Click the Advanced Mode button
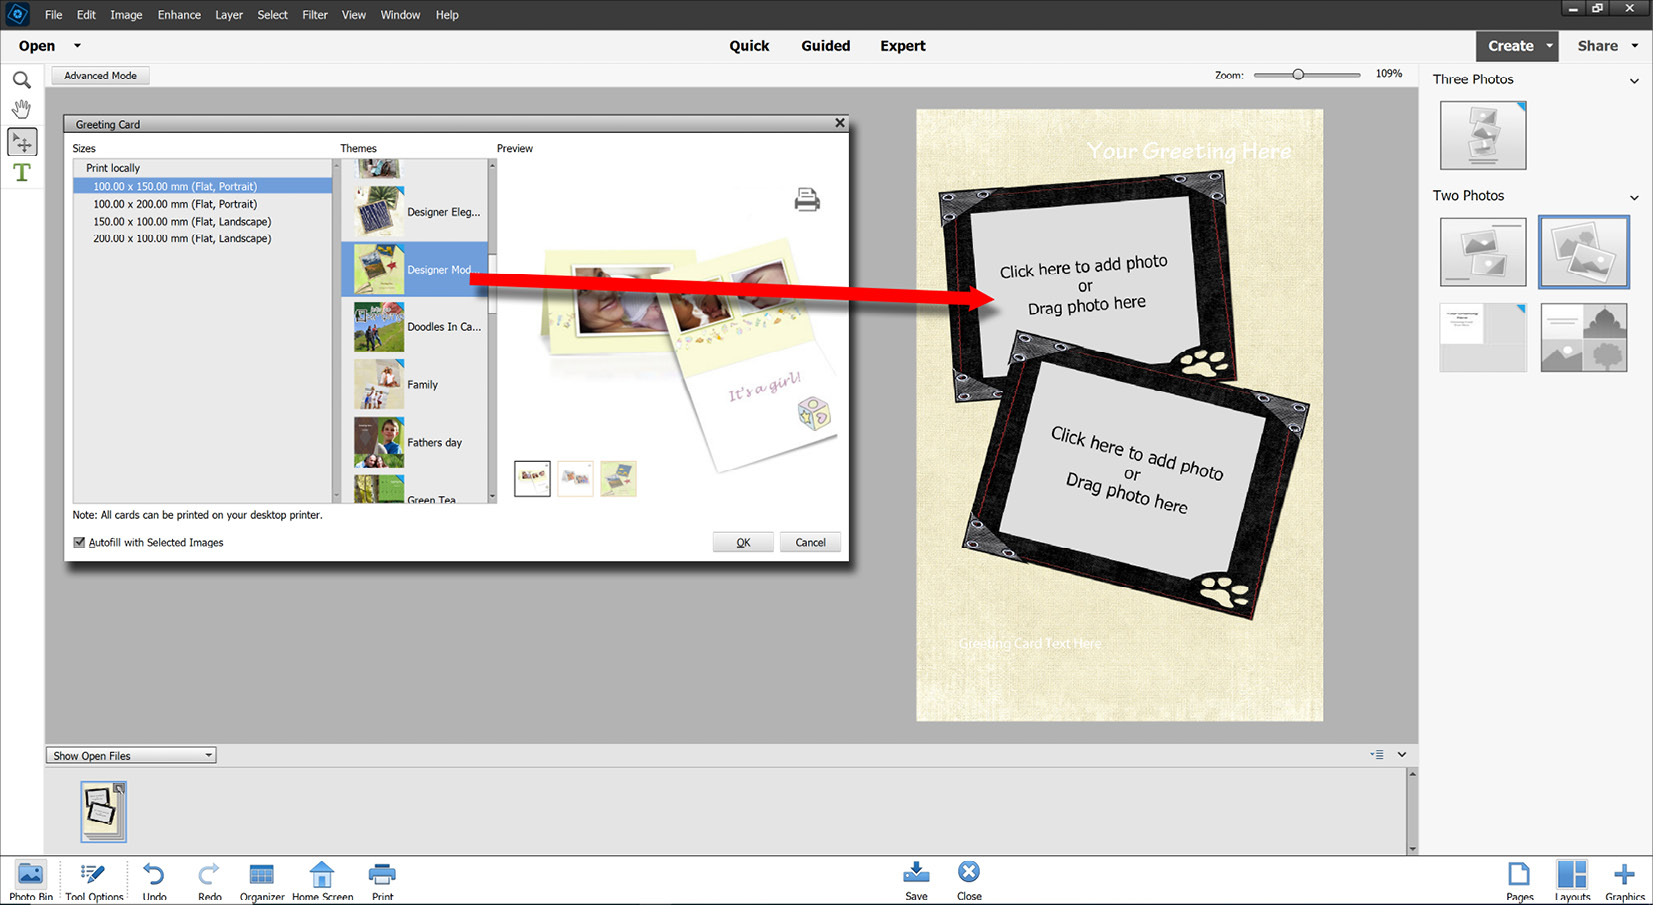1653x905 pixels. [x=100, y=76]
